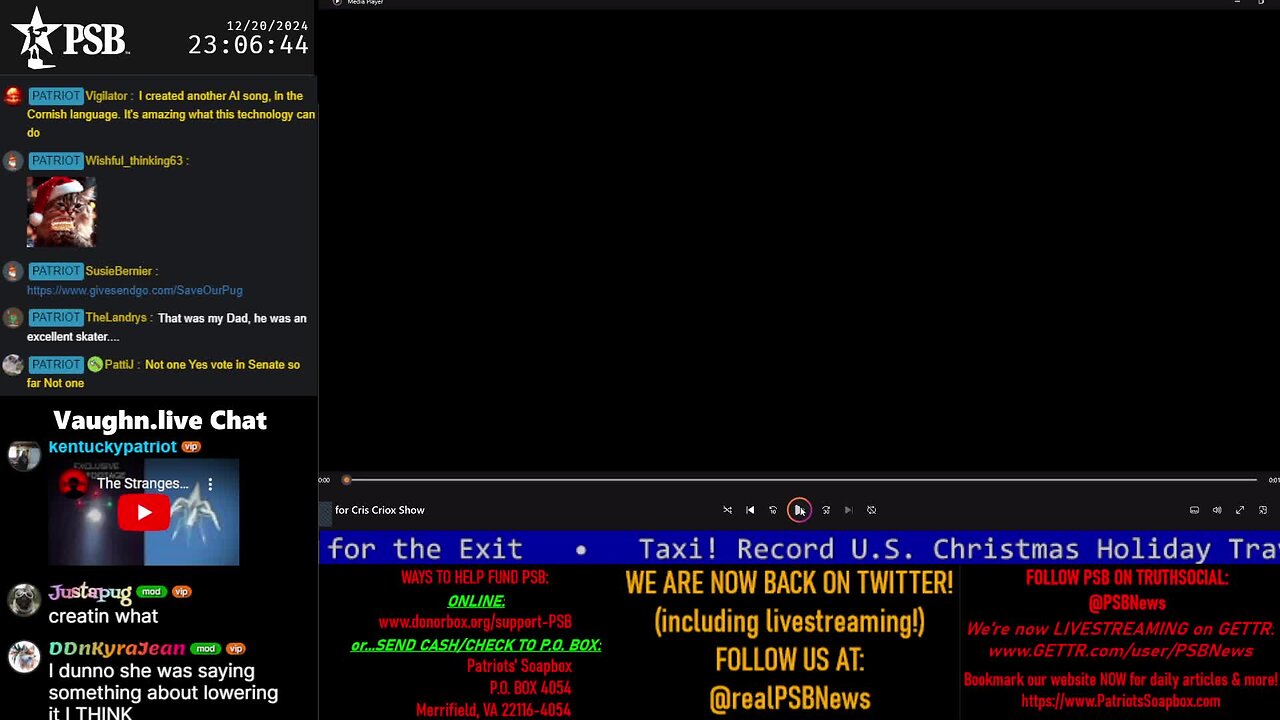Click the @realPSBNews Twitter handle
This screenshot has width=1280, height=720.
point(789,699)
